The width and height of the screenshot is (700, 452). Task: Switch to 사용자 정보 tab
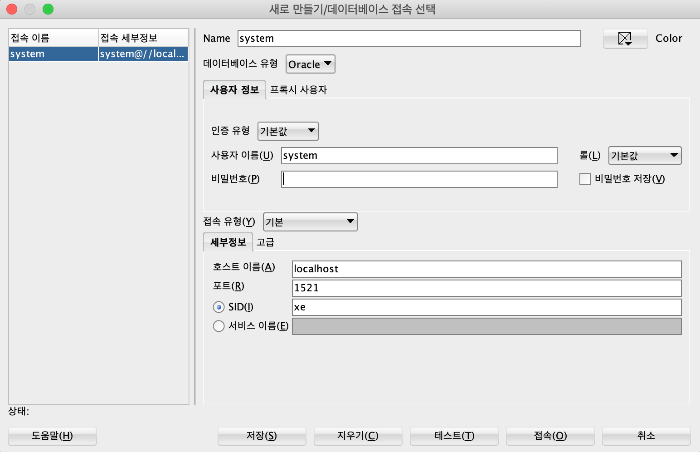point(234,90)
